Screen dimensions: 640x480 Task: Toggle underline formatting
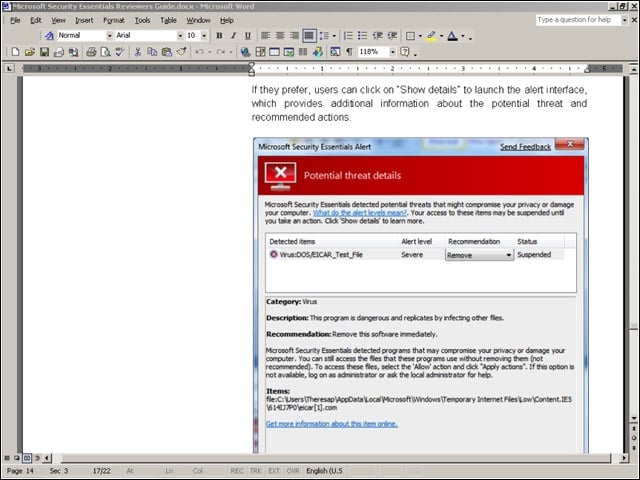(247, 36)
